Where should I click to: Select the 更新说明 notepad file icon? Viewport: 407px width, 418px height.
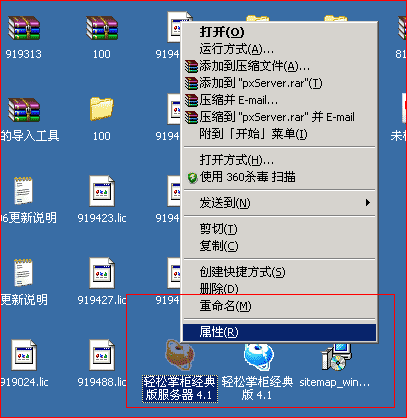24,273
